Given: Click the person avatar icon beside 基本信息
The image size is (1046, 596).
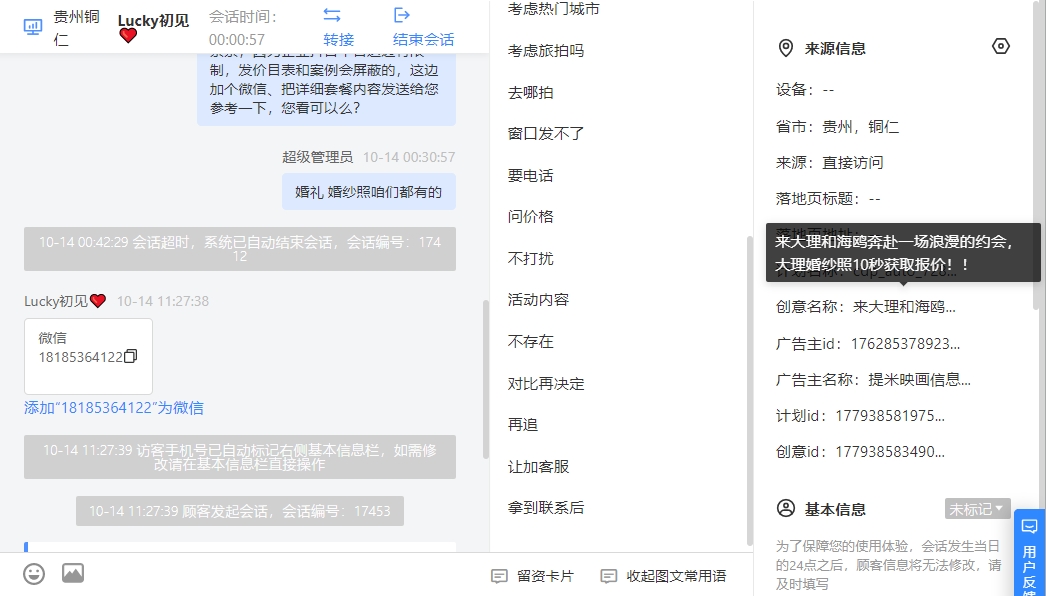Looking at the screenshot, I should [x=786, y=509].
